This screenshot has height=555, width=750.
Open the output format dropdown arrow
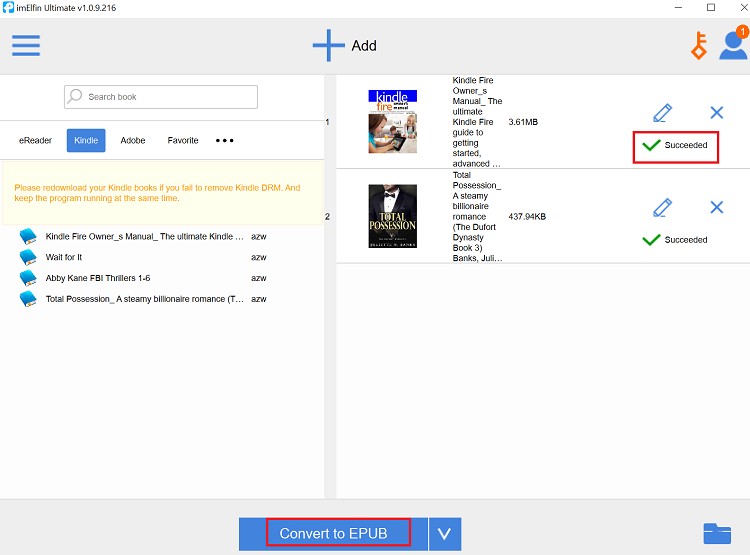point(445,534)
